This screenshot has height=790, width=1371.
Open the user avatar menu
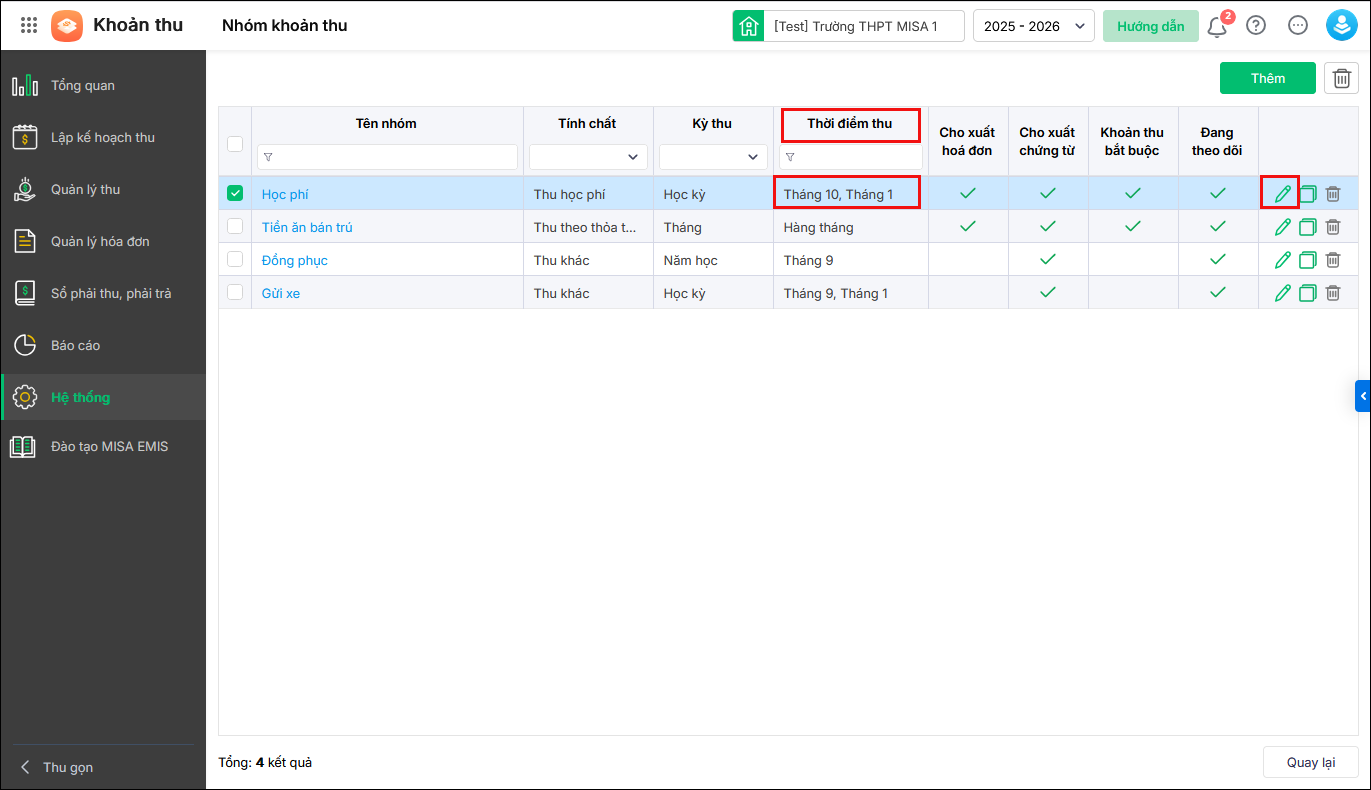tap(1340, 26)
